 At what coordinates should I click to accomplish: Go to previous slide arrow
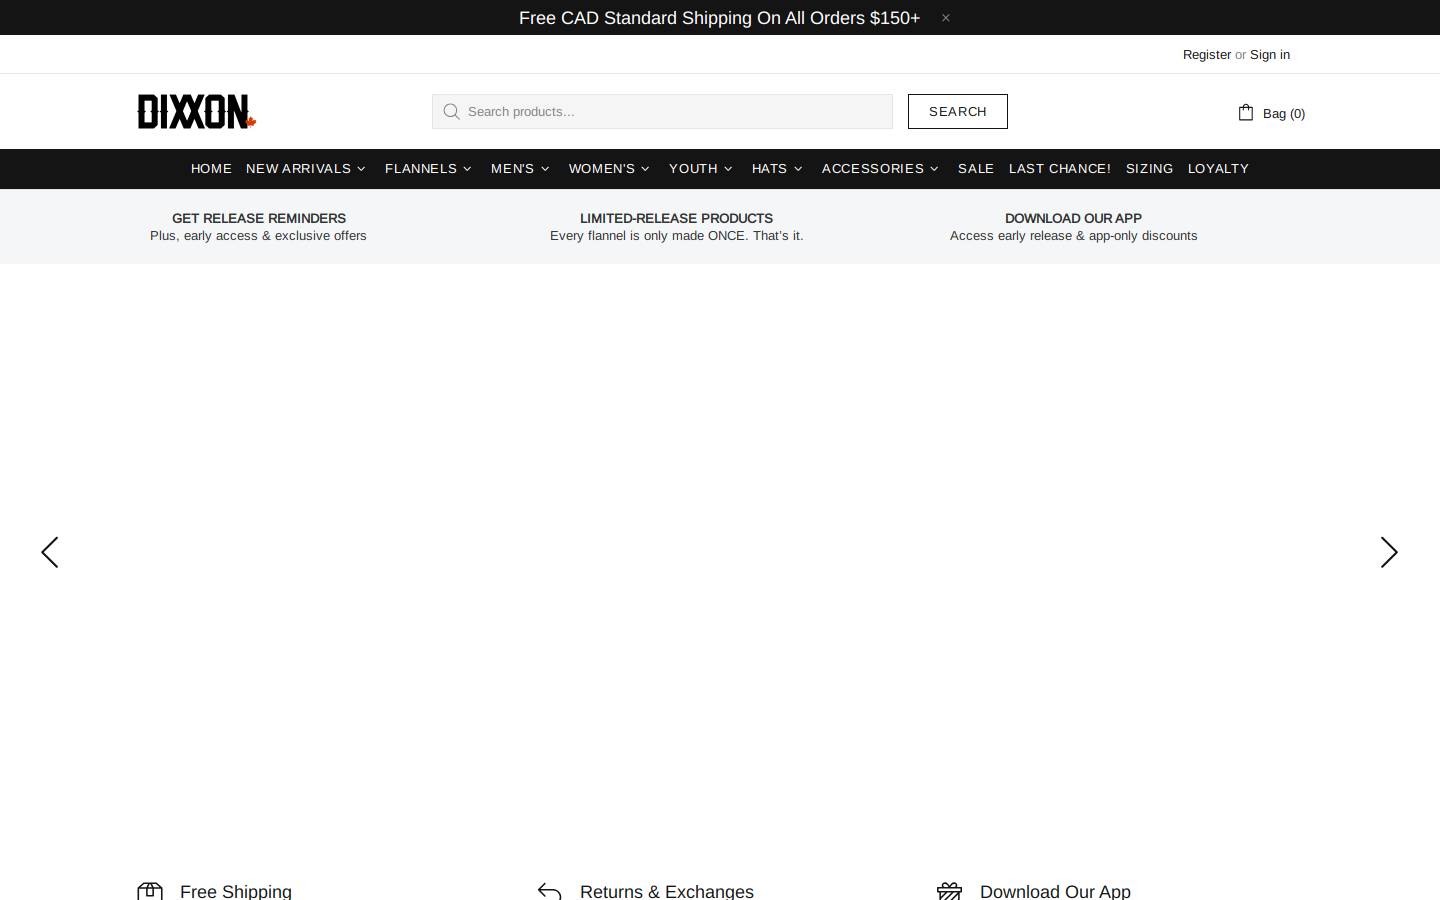point(49,552)
